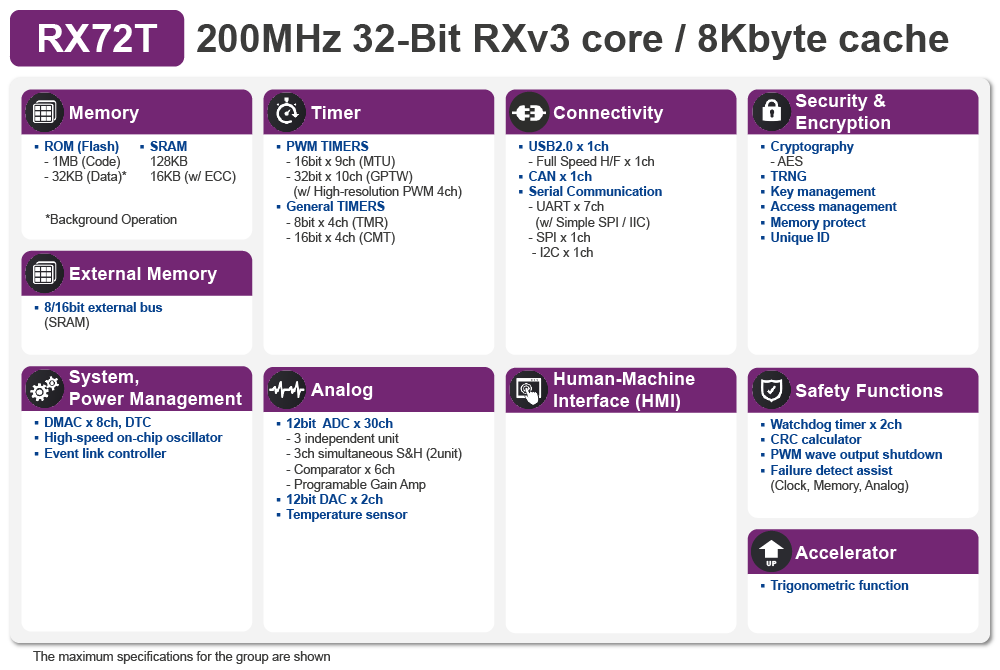
Task: Select the Security & Encryption padlock icon
Action: coord(771,112)
